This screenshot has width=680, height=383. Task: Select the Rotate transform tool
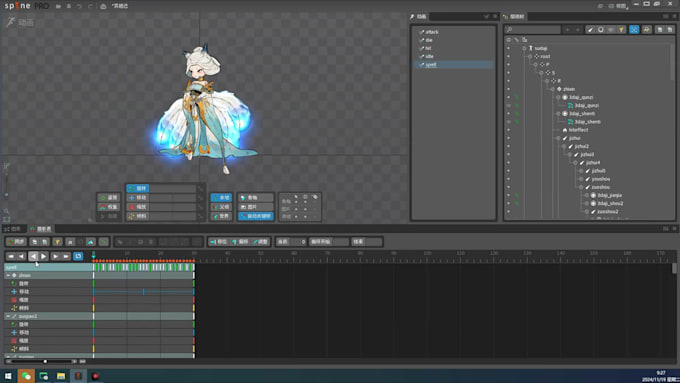138,188
